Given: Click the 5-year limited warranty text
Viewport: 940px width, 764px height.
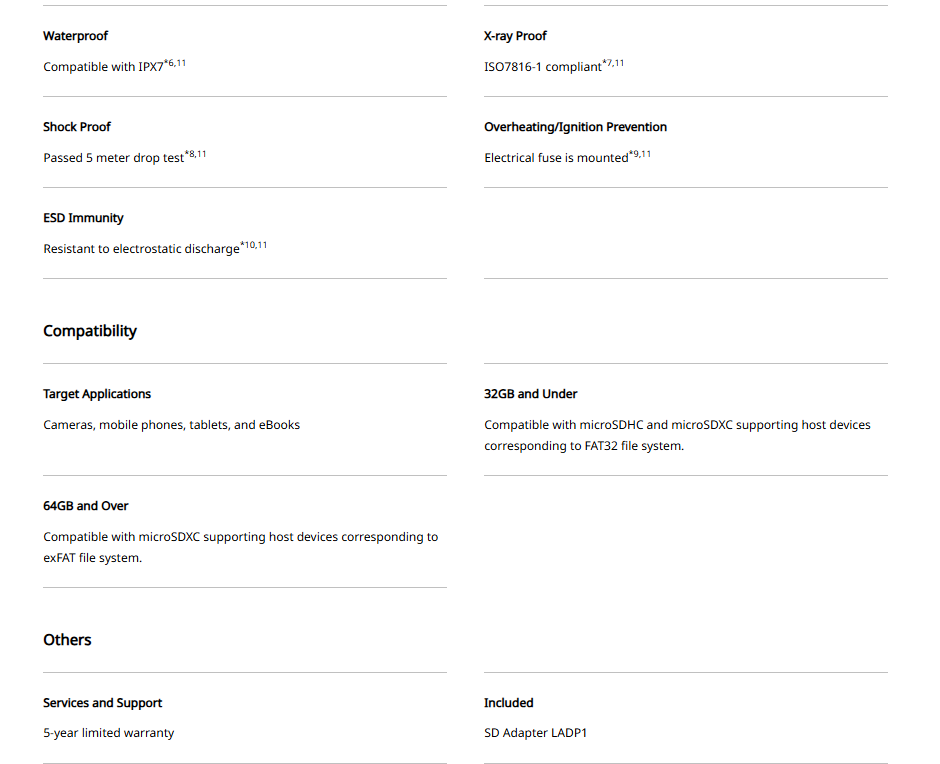Looking at the screenshot, I should pos(109,733).
